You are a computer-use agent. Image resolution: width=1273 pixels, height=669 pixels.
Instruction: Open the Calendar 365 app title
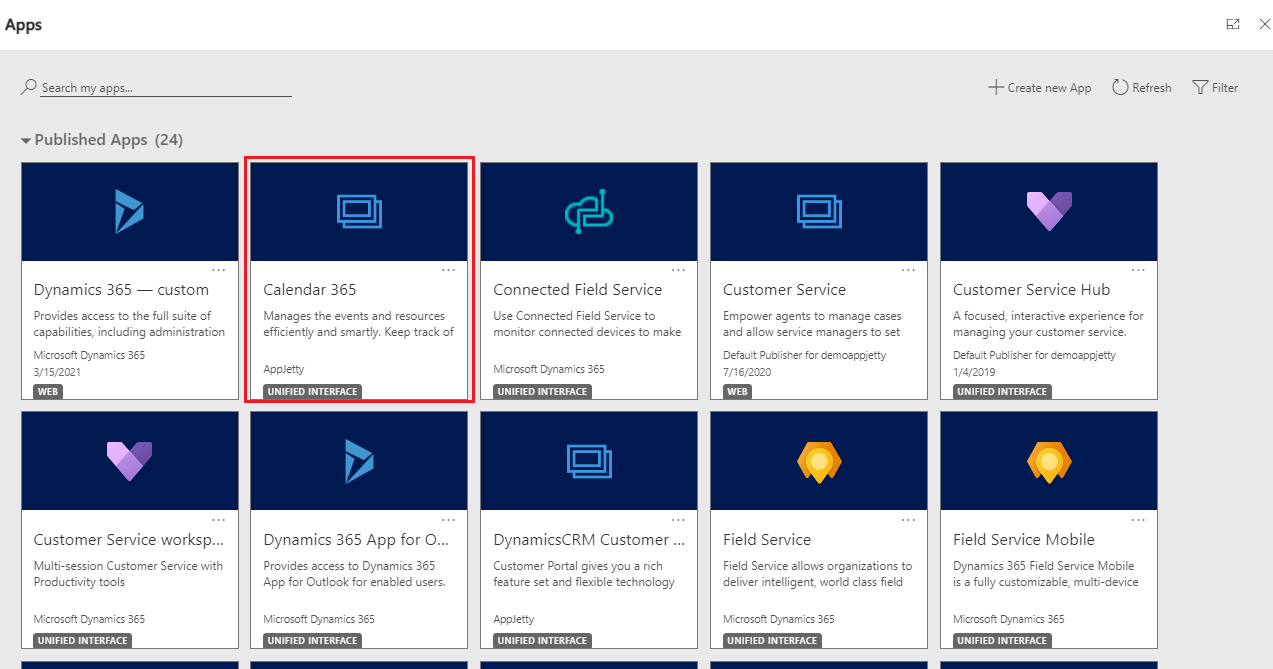310,290
